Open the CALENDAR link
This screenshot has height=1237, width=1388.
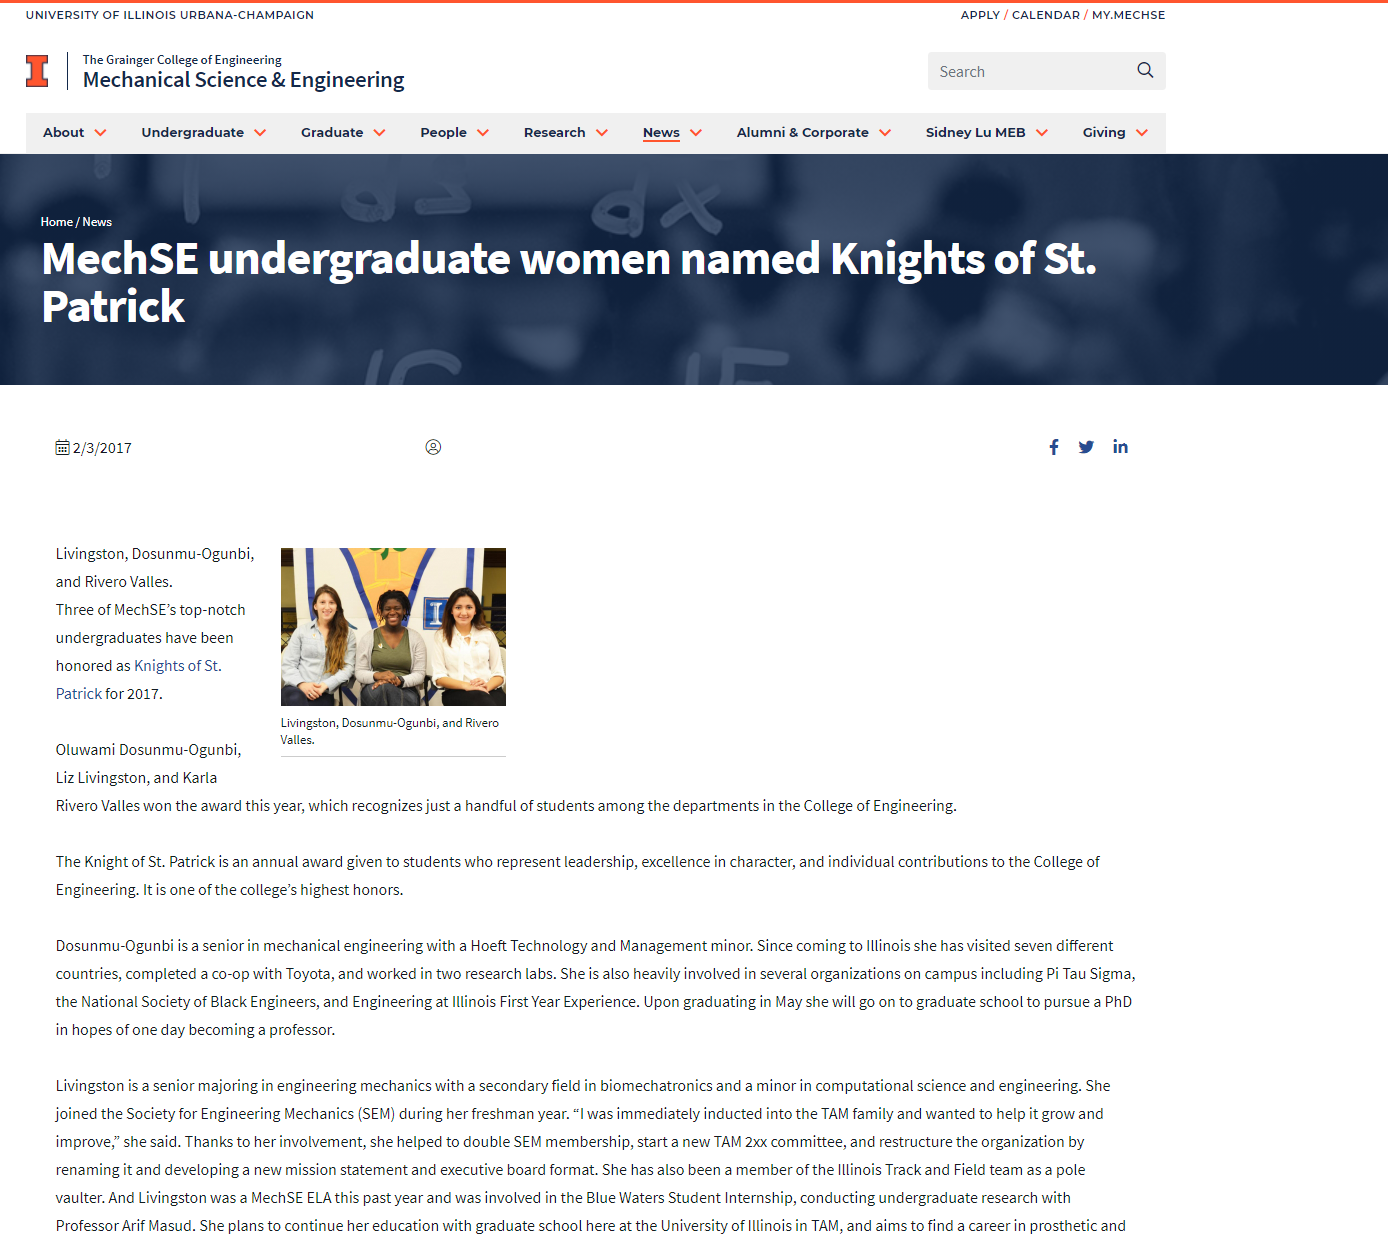pos(1045,15)
